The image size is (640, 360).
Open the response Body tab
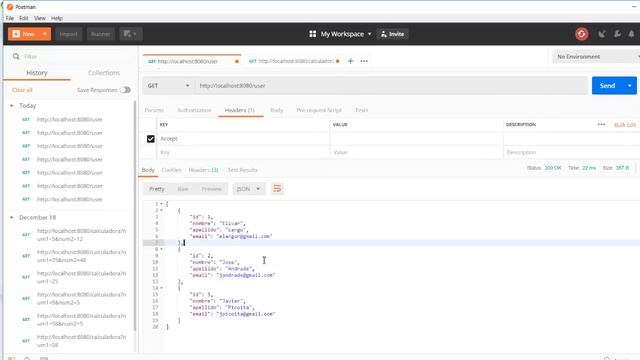click(148, 170)
